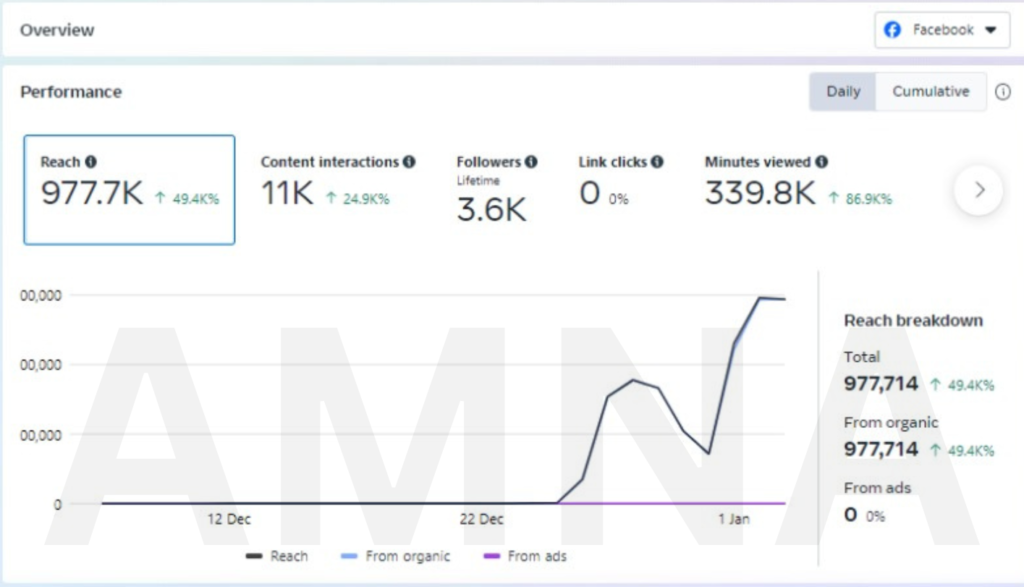Click the Facebook logo icon in dropdown
Viewport: 1024px width, 587px height.
tap(893, 30)
